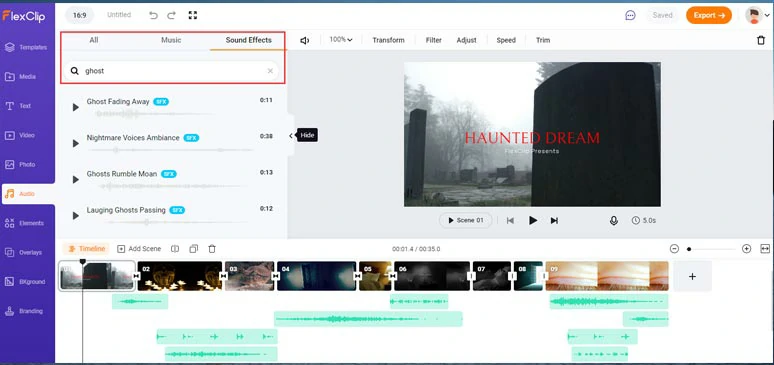The width and height of the screenshot is (774, 365).
Task: Click the undo arrow icon
Action: [x=154, y=15]
